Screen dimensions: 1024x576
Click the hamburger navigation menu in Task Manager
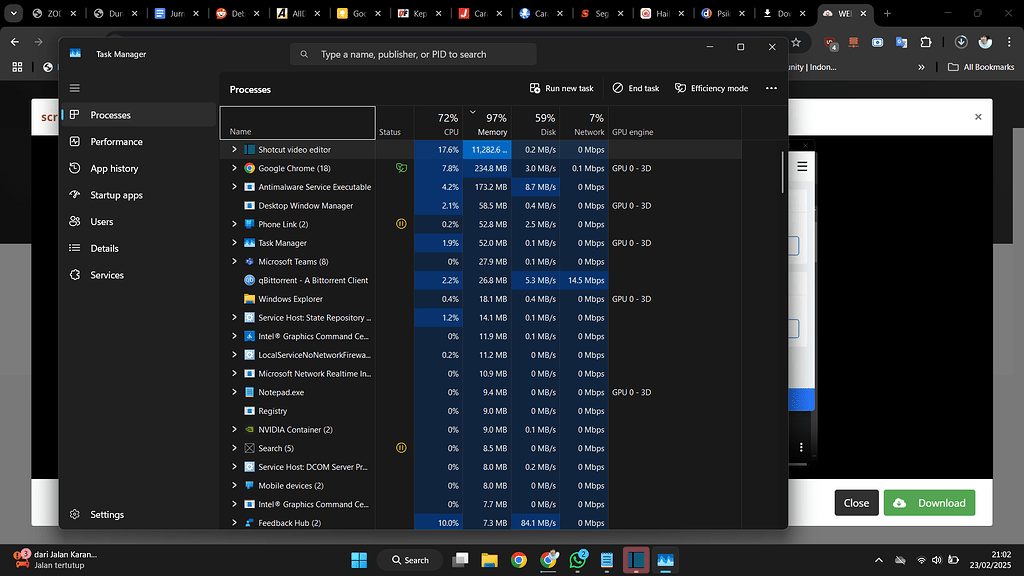[x=74, y=87]
